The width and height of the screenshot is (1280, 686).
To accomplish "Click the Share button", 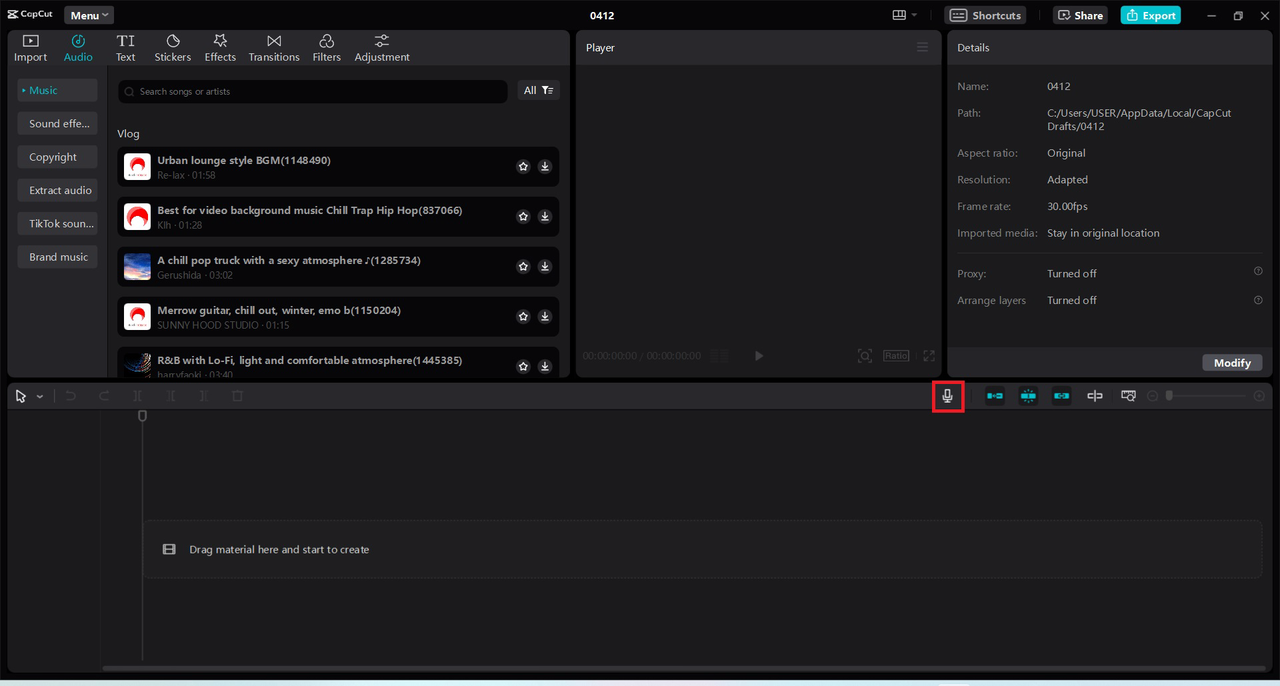I will pyautogui.click(x=1080, y=15).
